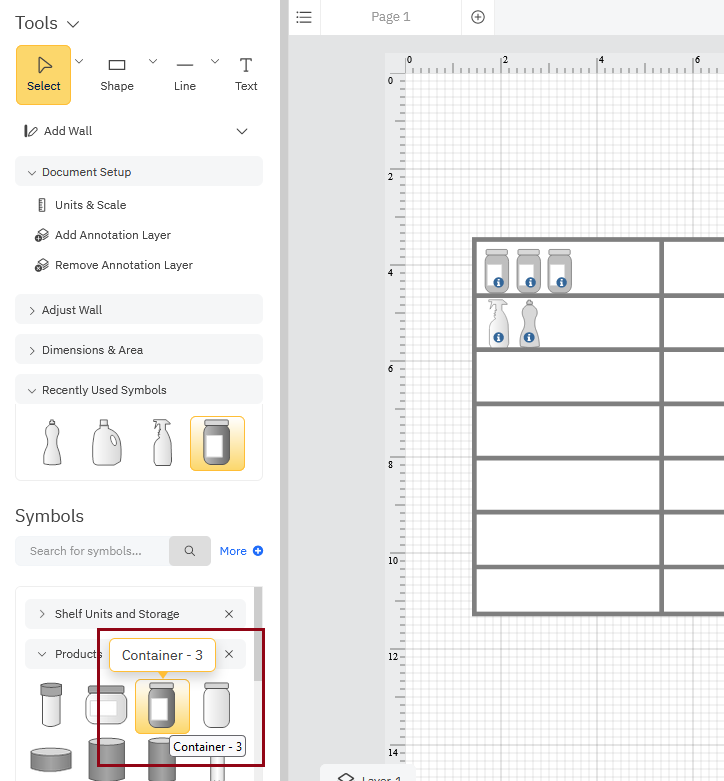The width and height of the screenshot is (724, 781).
Task: Focus the Search for symbols field
Action: [92, 551]
